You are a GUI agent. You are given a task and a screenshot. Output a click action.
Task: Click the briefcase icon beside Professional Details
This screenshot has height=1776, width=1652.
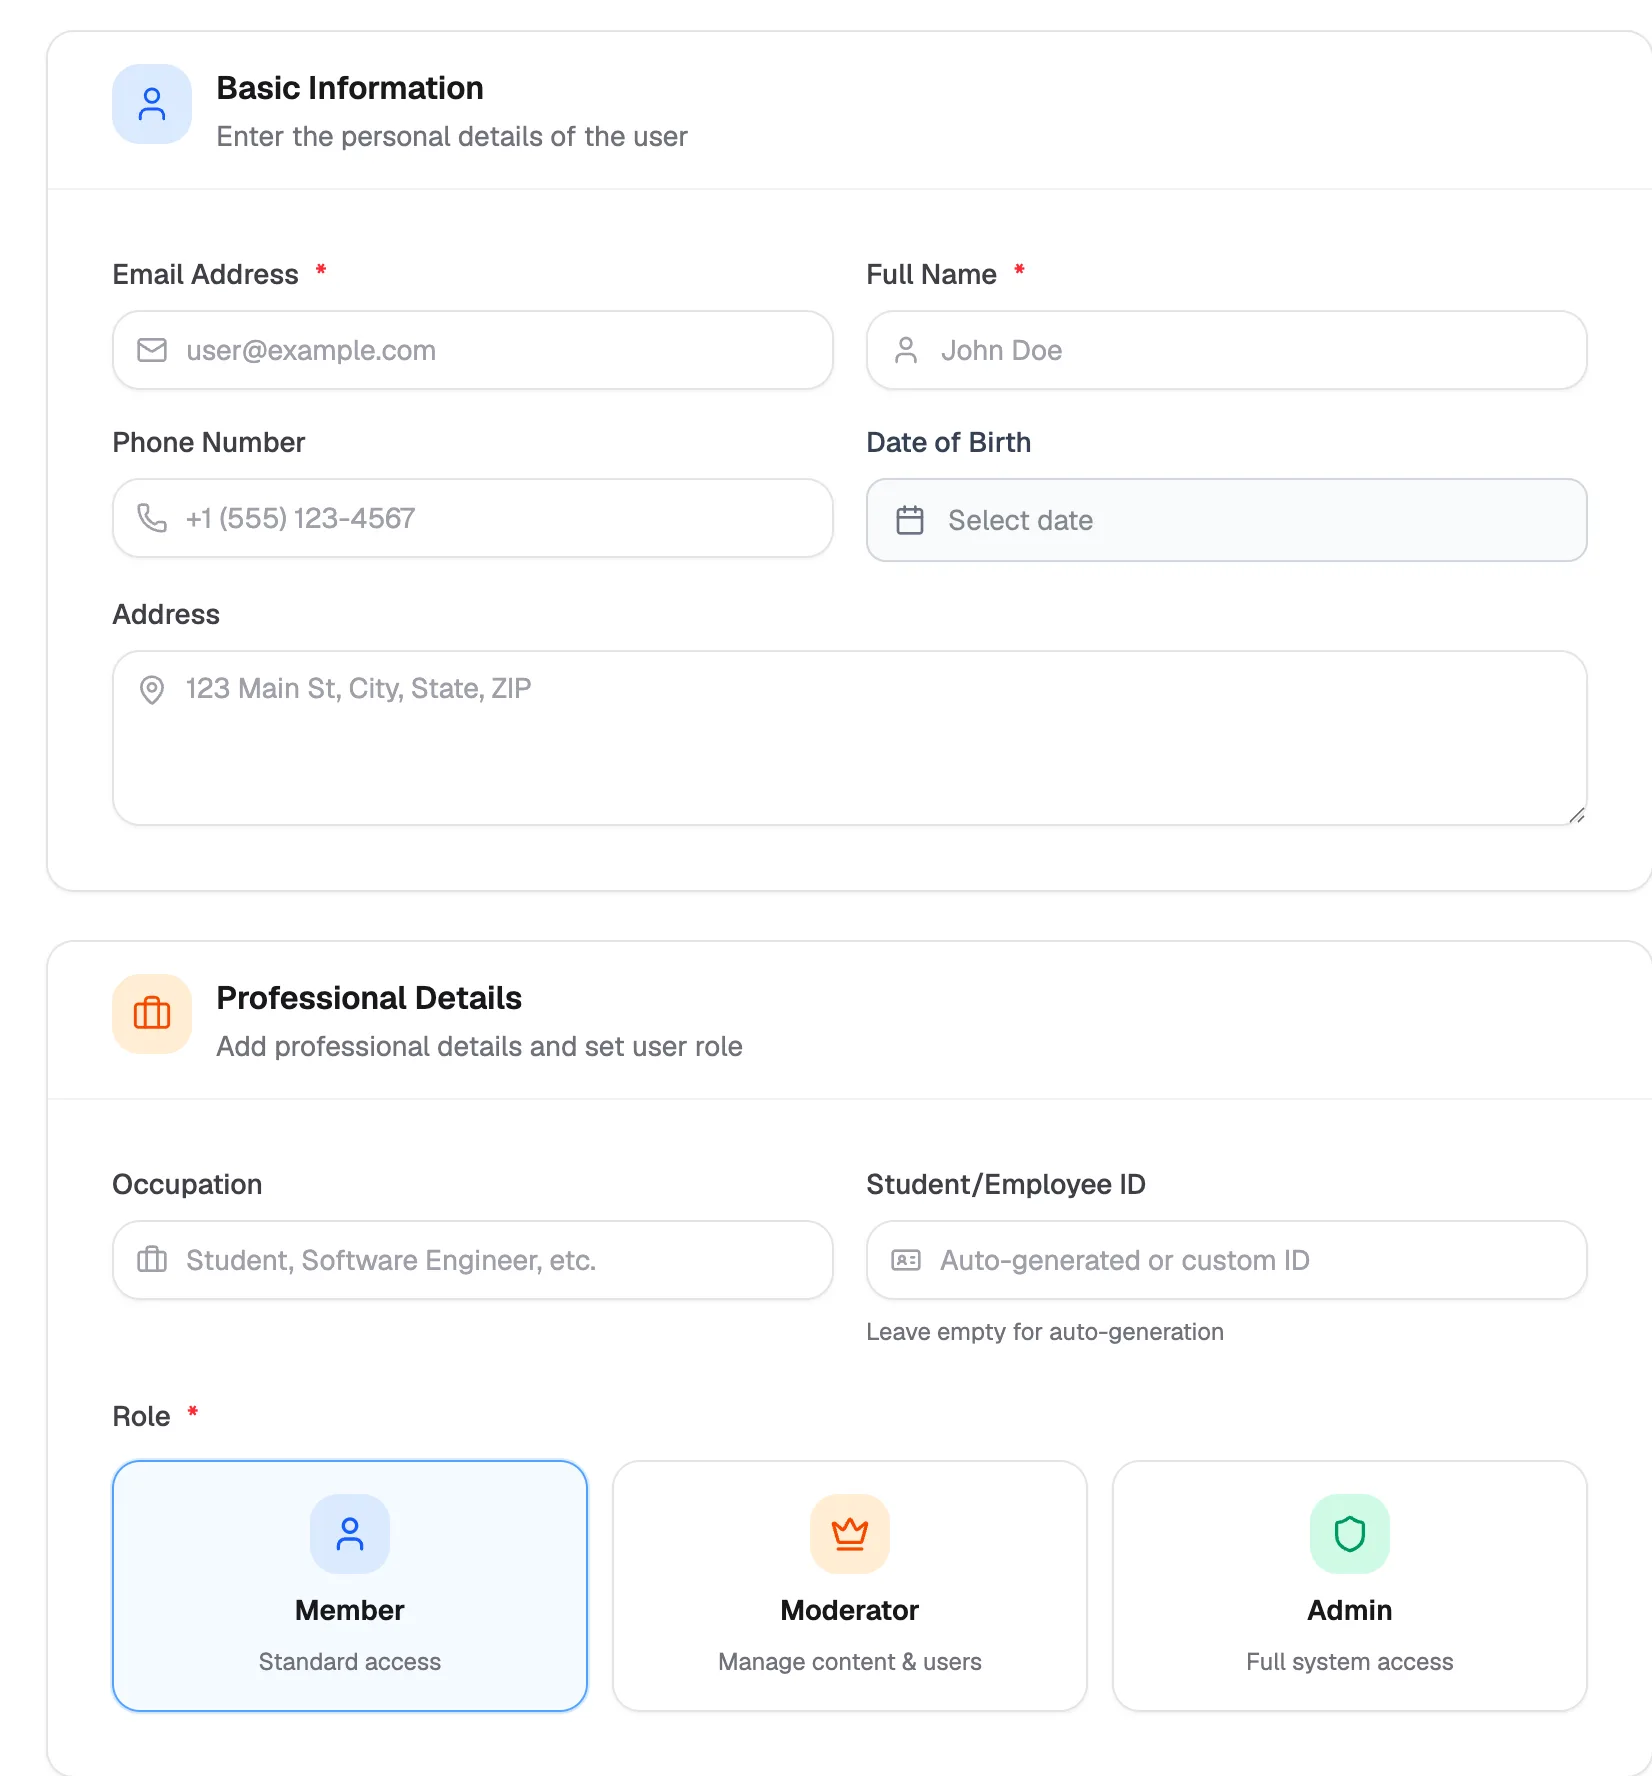point(152,1014)
